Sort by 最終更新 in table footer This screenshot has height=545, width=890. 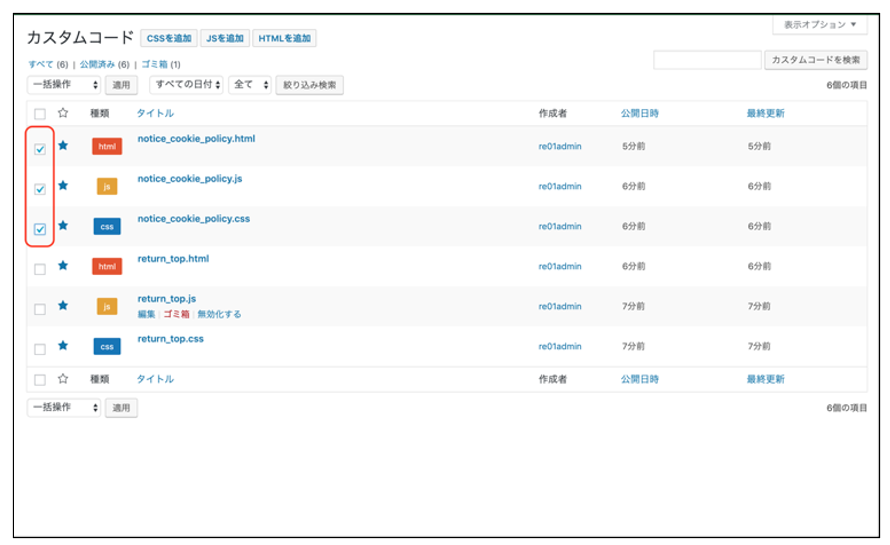click(x=765, y=379)
